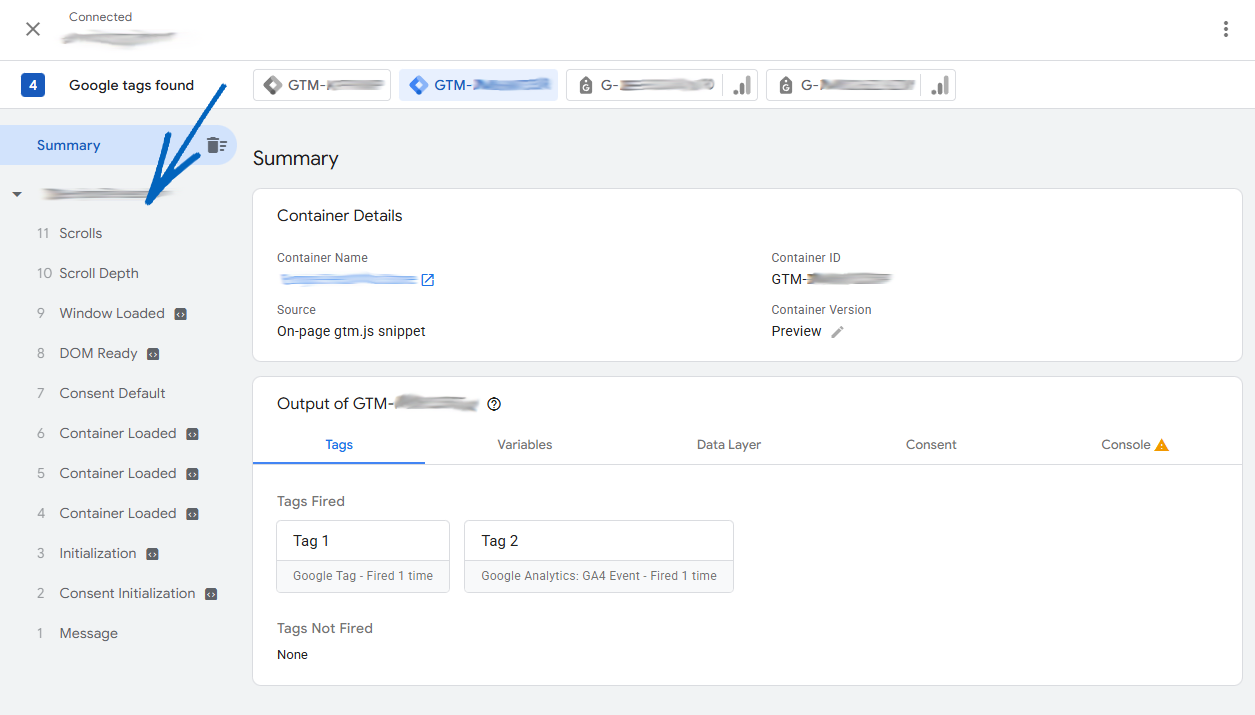
Task: Click code icon on event 5 Container Loaded
Action: tap(192, 474)
